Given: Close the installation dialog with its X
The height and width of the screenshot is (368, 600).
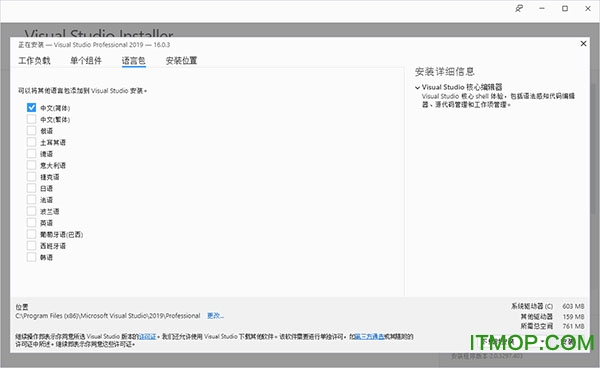Looking at the screenshot, I should [583, 44].
